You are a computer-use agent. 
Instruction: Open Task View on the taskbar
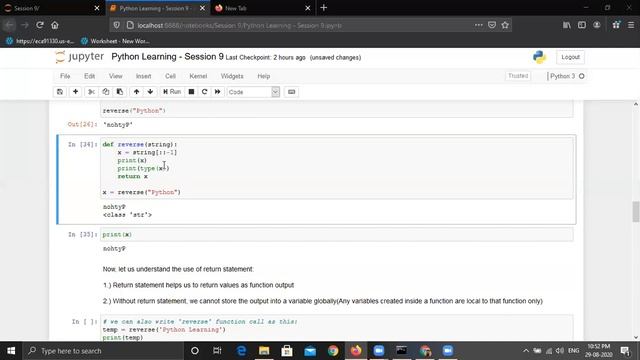217,351
